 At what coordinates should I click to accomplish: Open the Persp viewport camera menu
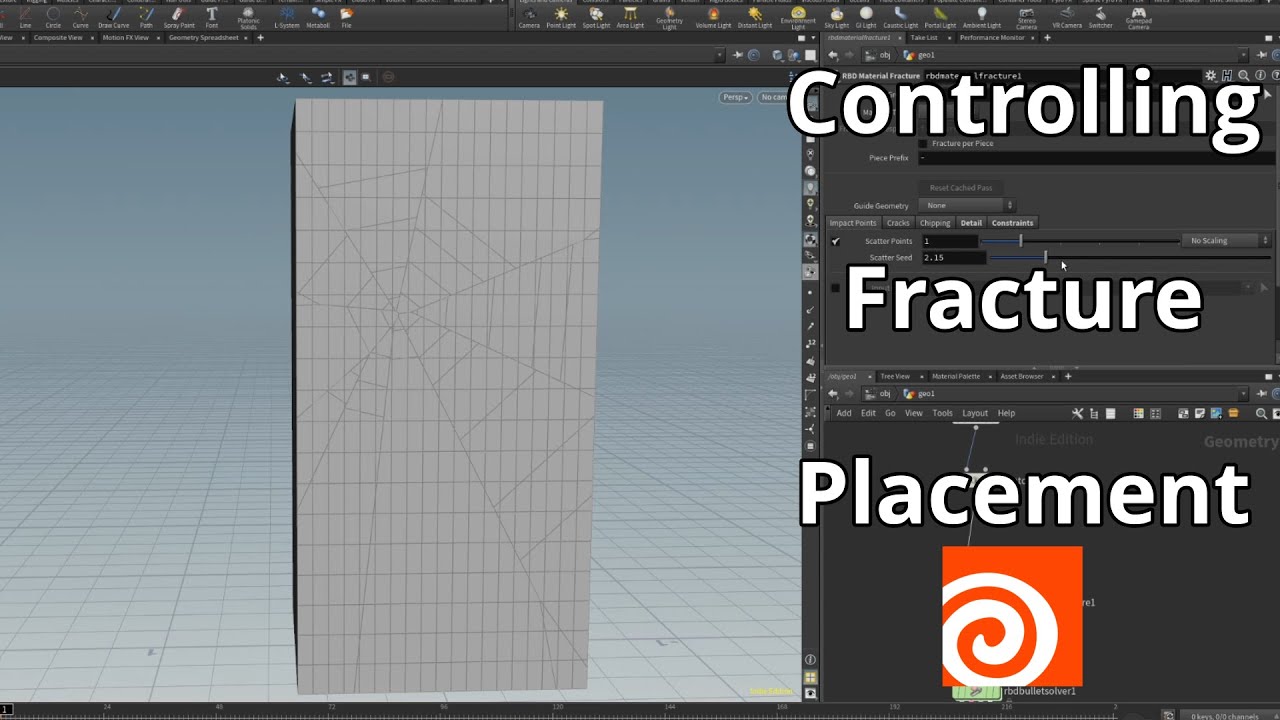735,97
